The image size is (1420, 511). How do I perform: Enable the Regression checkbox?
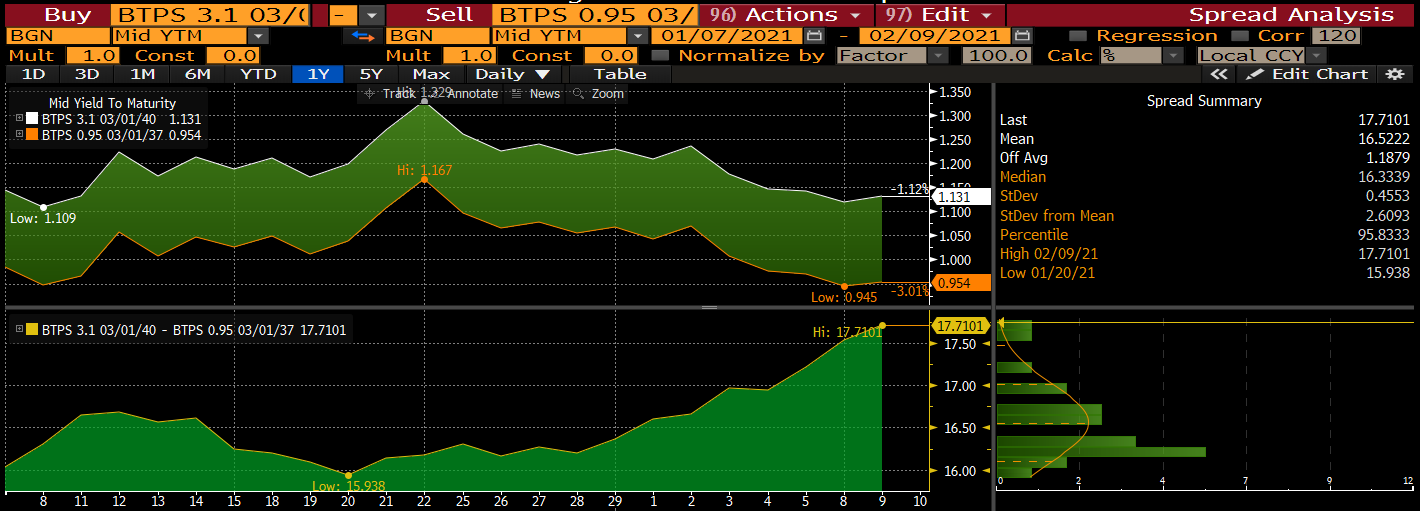pyautogui.click(x=1078, y=36)
